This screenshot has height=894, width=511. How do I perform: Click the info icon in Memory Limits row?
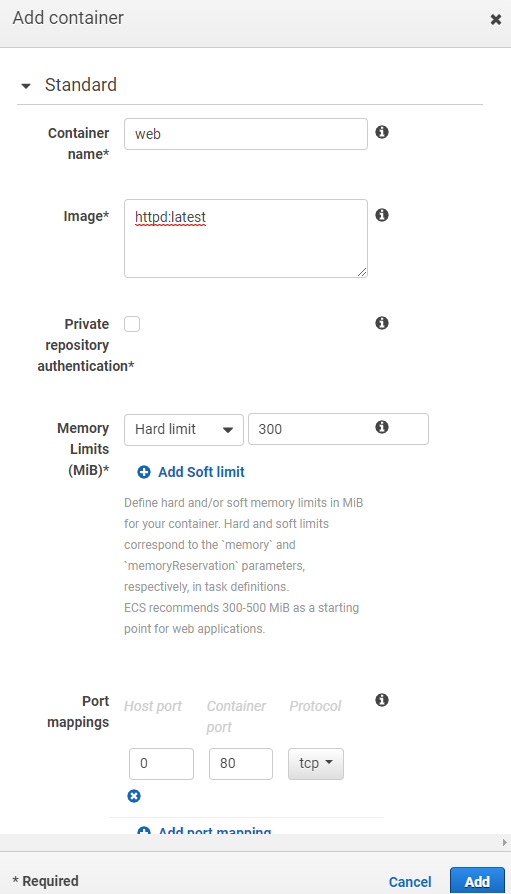[382, 427]
